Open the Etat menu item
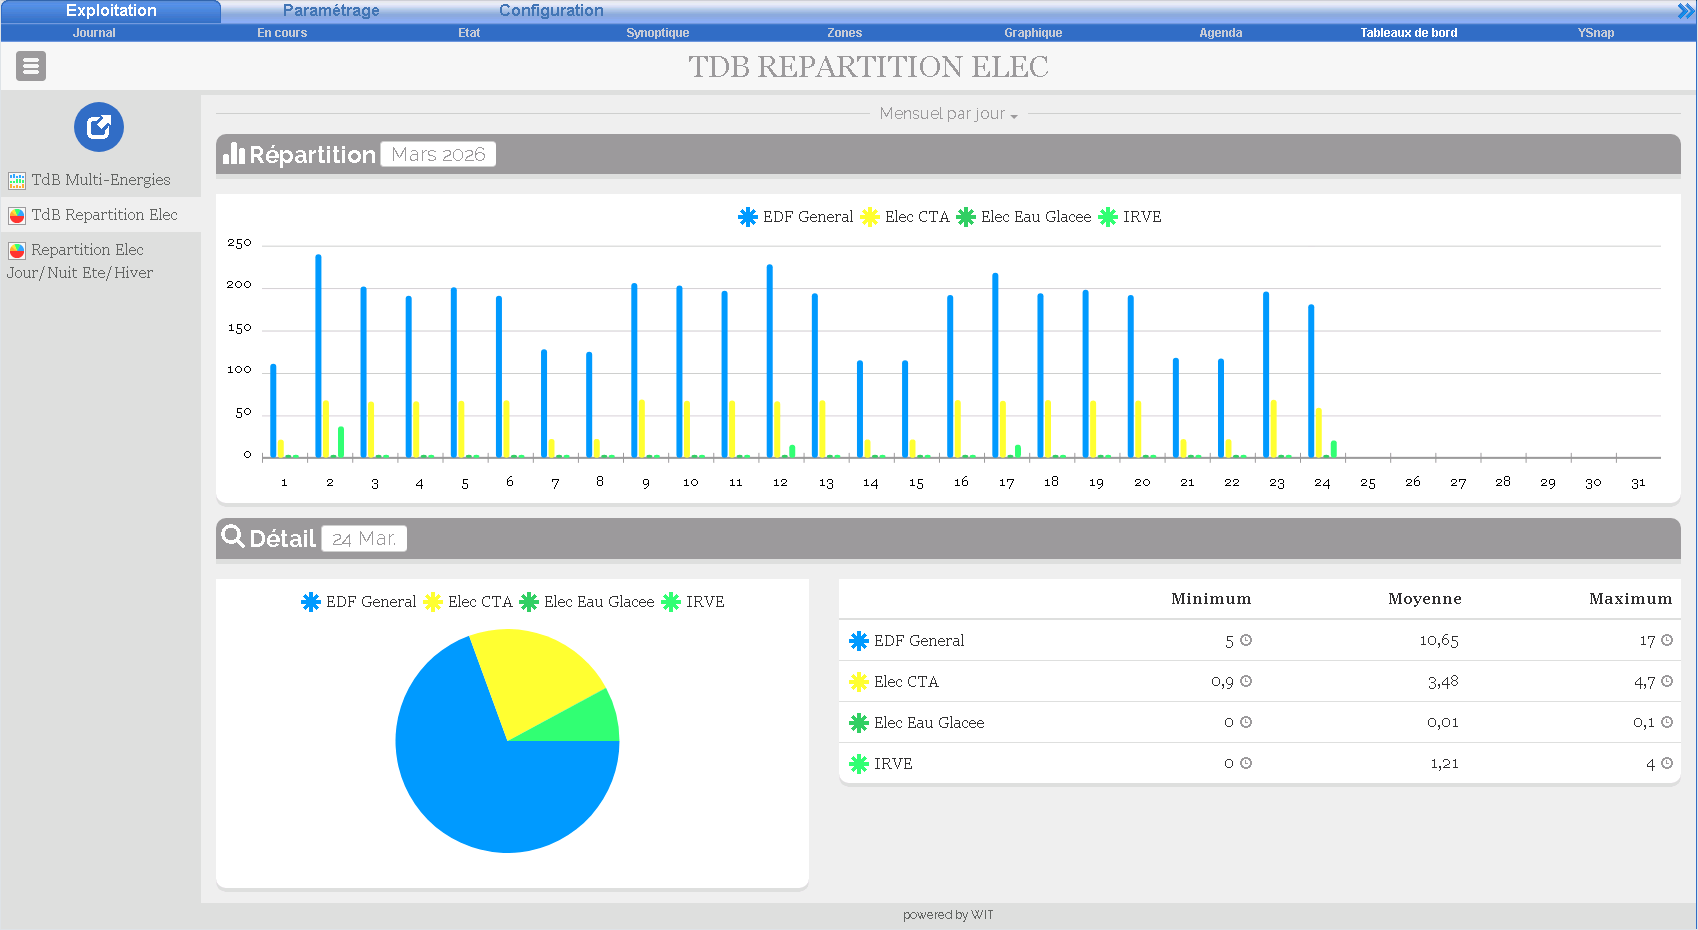The image size is (1698, 930). point(469,33)
